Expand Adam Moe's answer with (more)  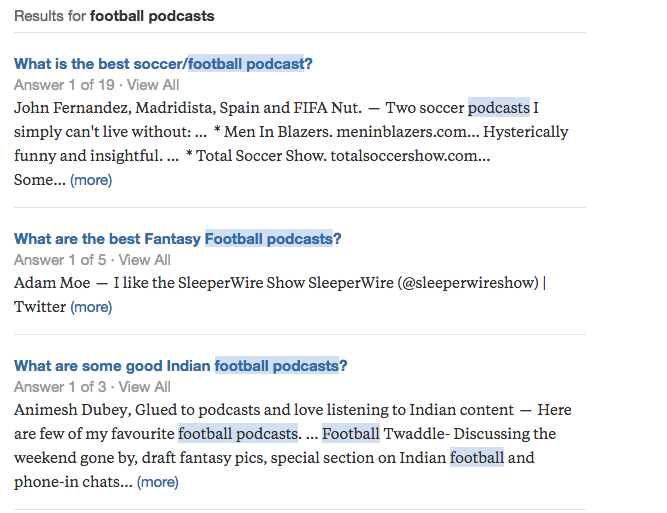(91, 307)
